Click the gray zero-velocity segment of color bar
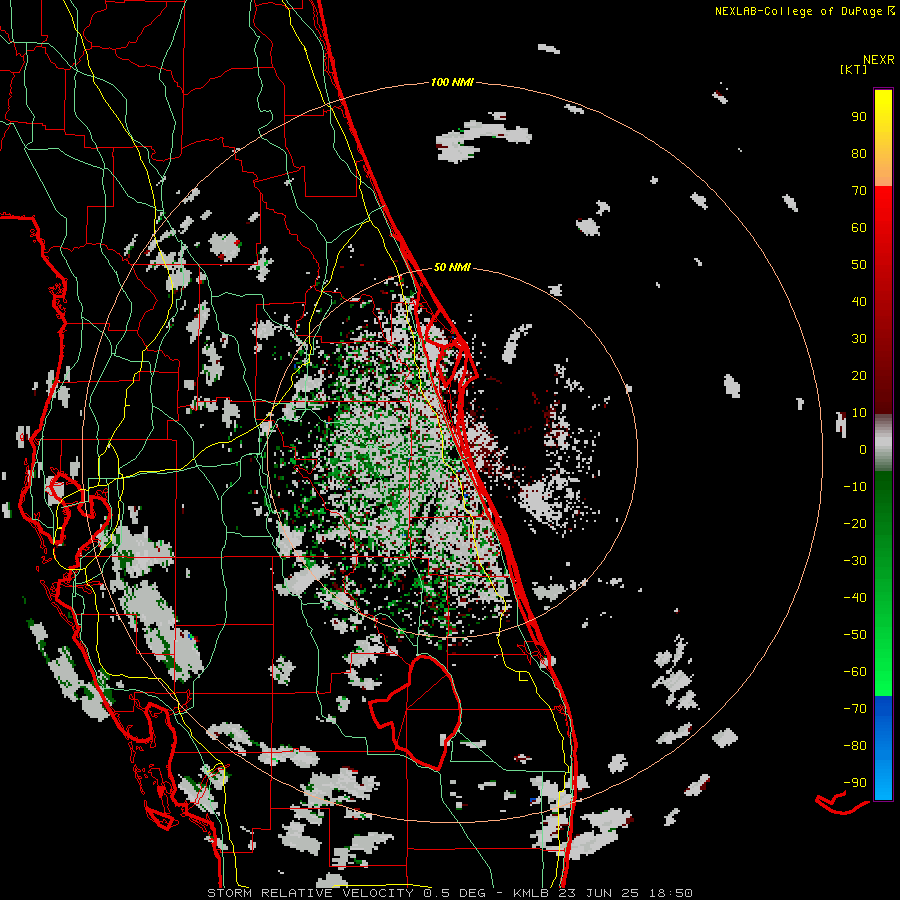This screenshot has width=900, height=900. click(x=883, y=443)
